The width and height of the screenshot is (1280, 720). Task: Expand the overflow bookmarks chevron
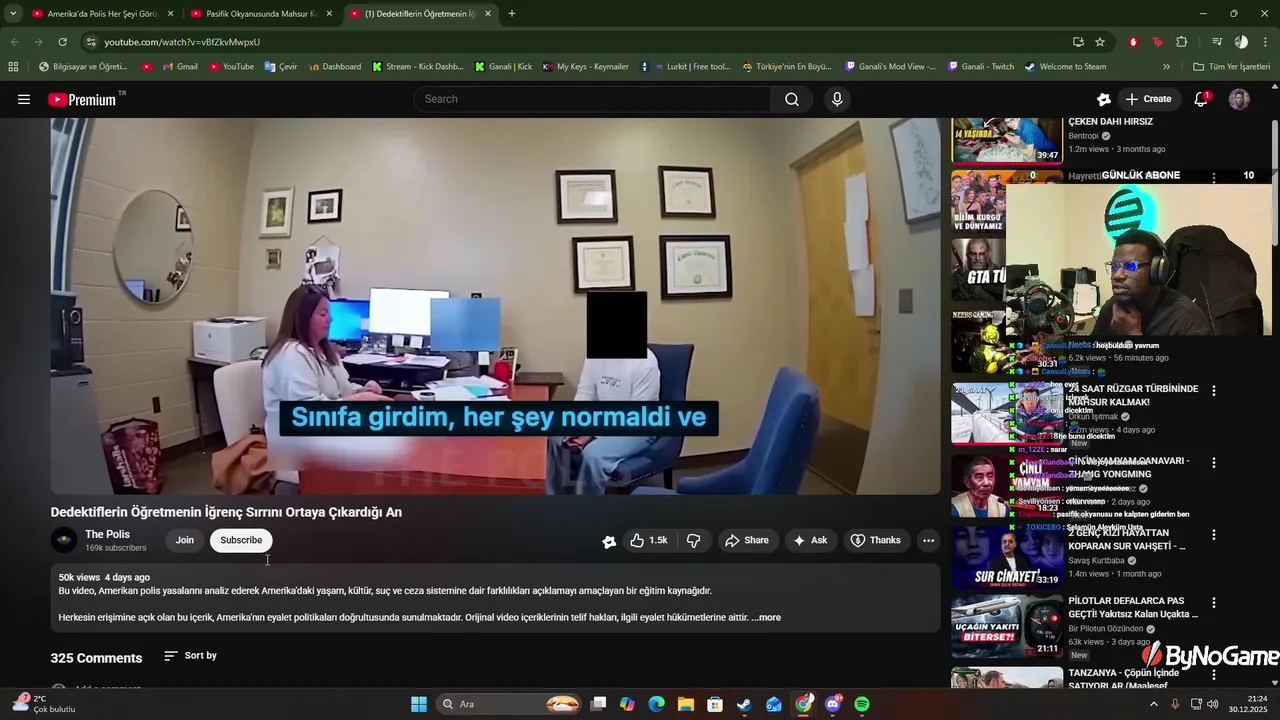pyautogui.click(x=1166, y=67)
